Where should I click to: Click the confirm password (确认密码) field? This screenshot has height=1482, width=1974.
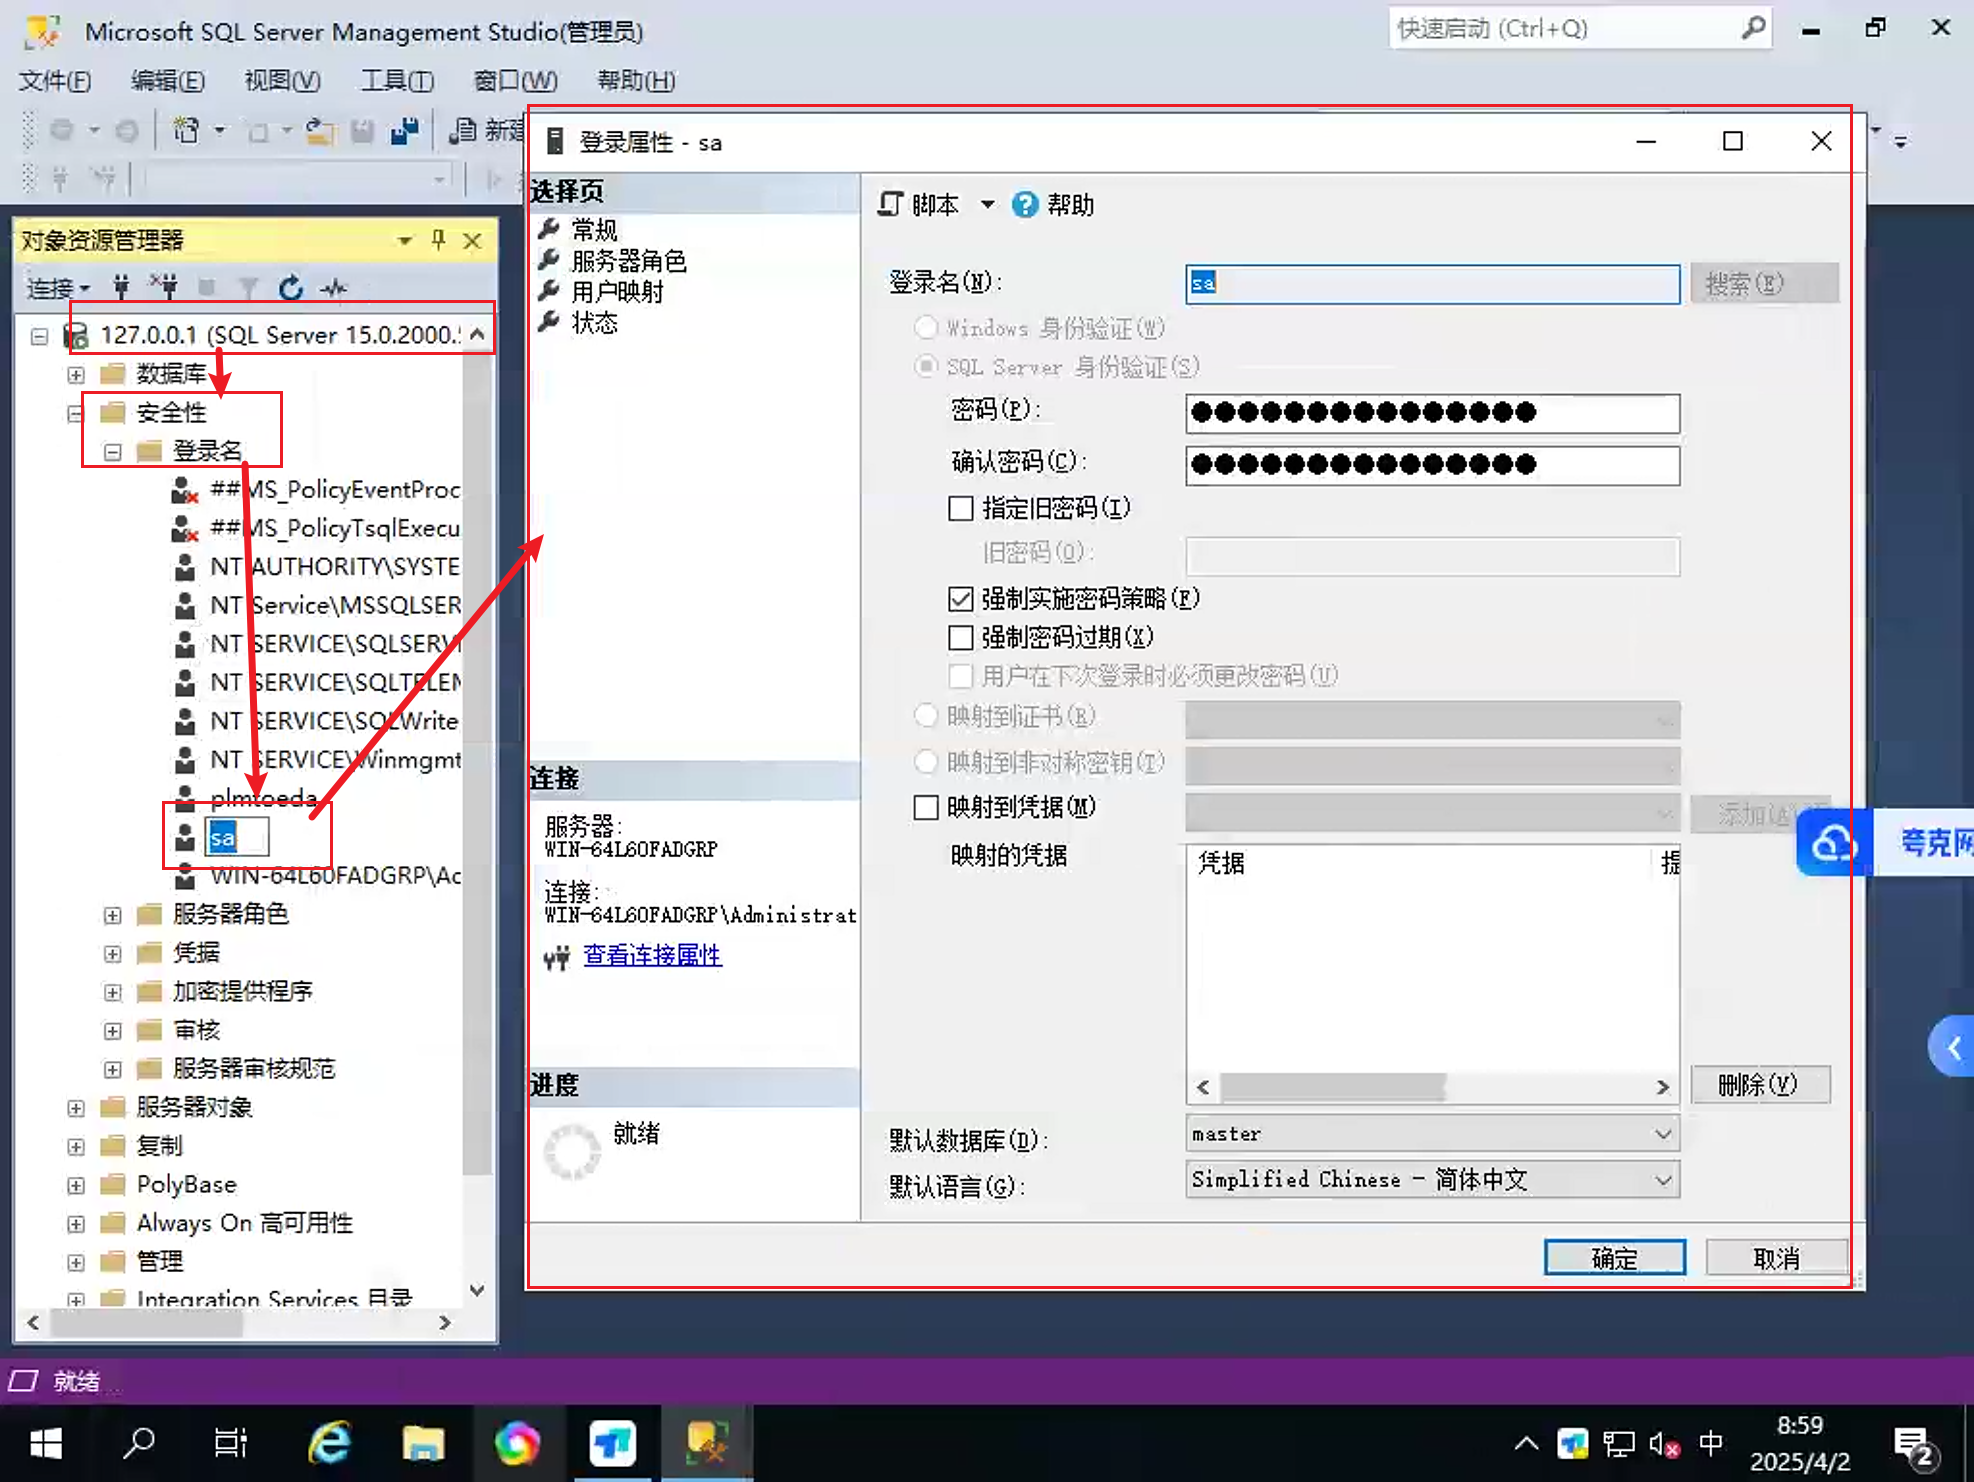tap(1432, 465)
